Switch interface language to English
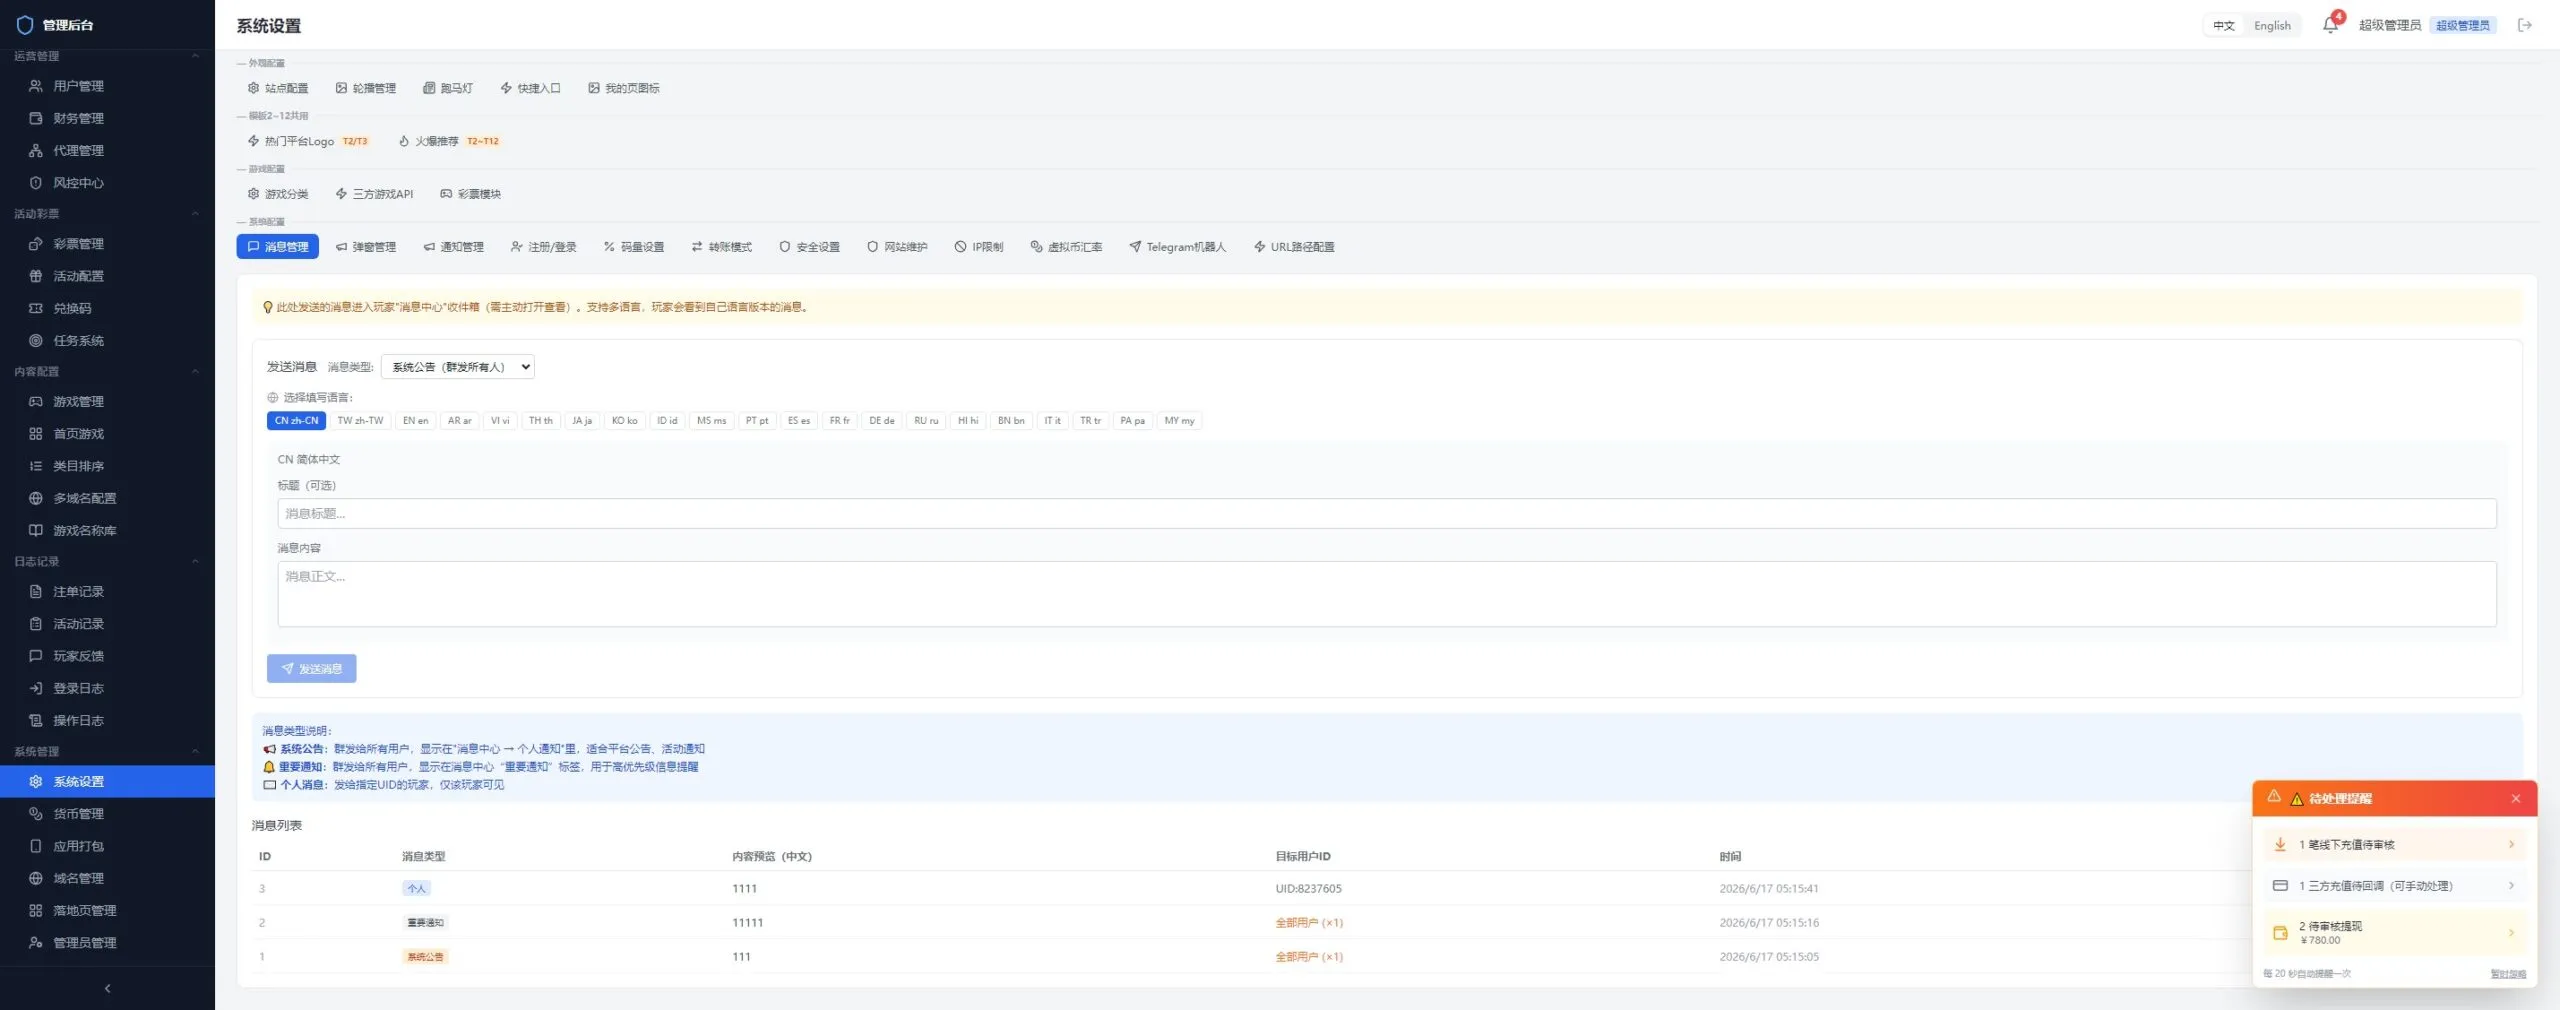The height and width of the screenshot is (1010, 2560). pos(2272,26)
